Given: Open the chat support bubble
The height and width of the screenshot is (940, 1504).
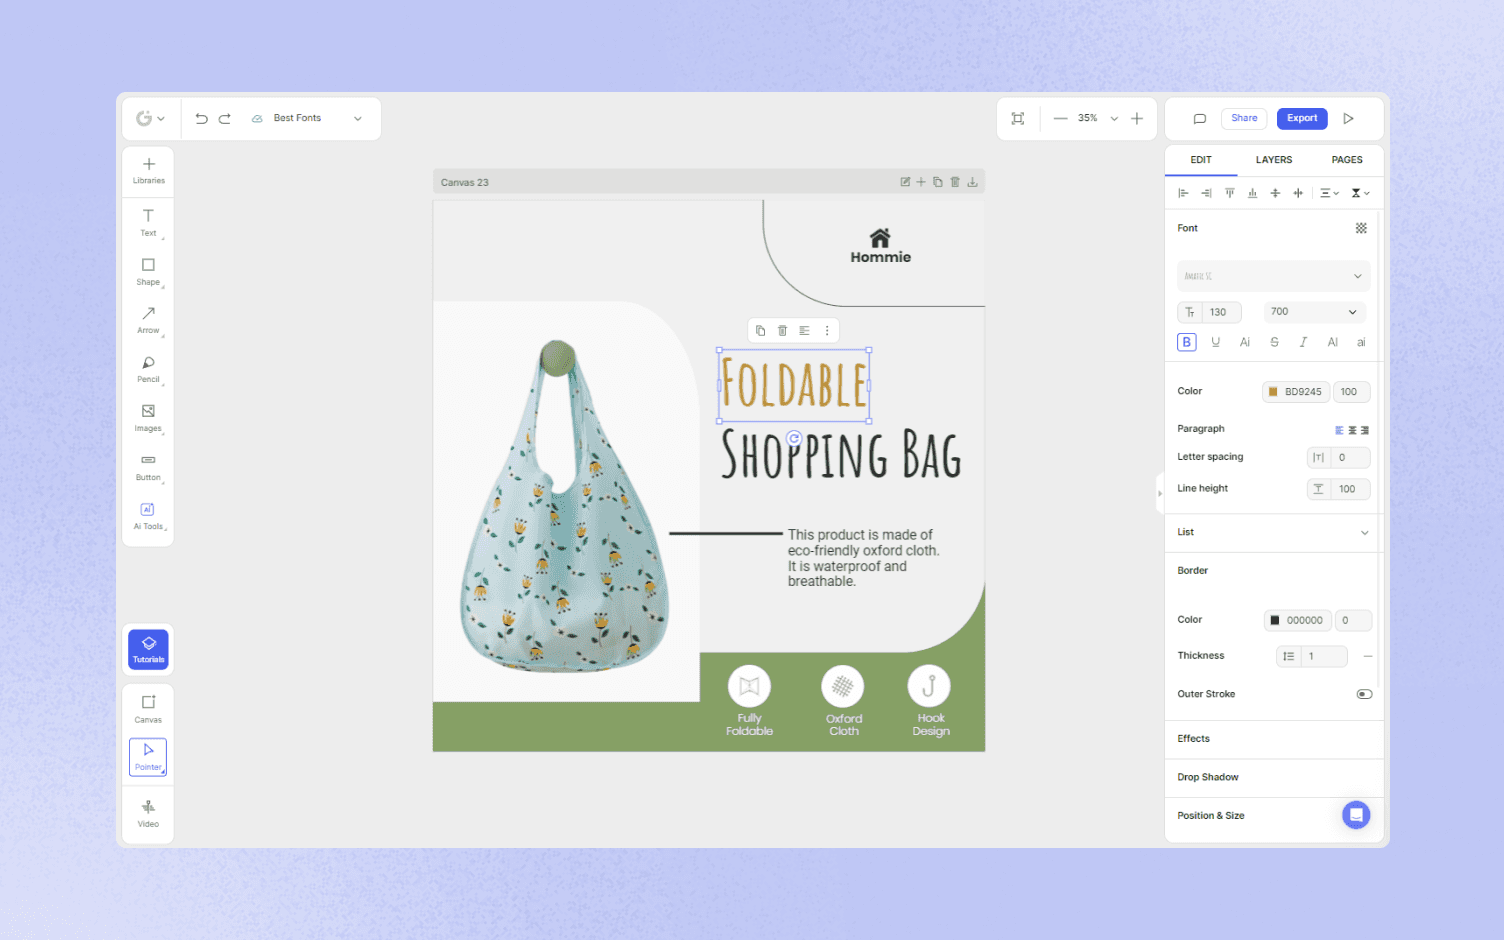Looking at the screenshot, I should pos(1356,815).
